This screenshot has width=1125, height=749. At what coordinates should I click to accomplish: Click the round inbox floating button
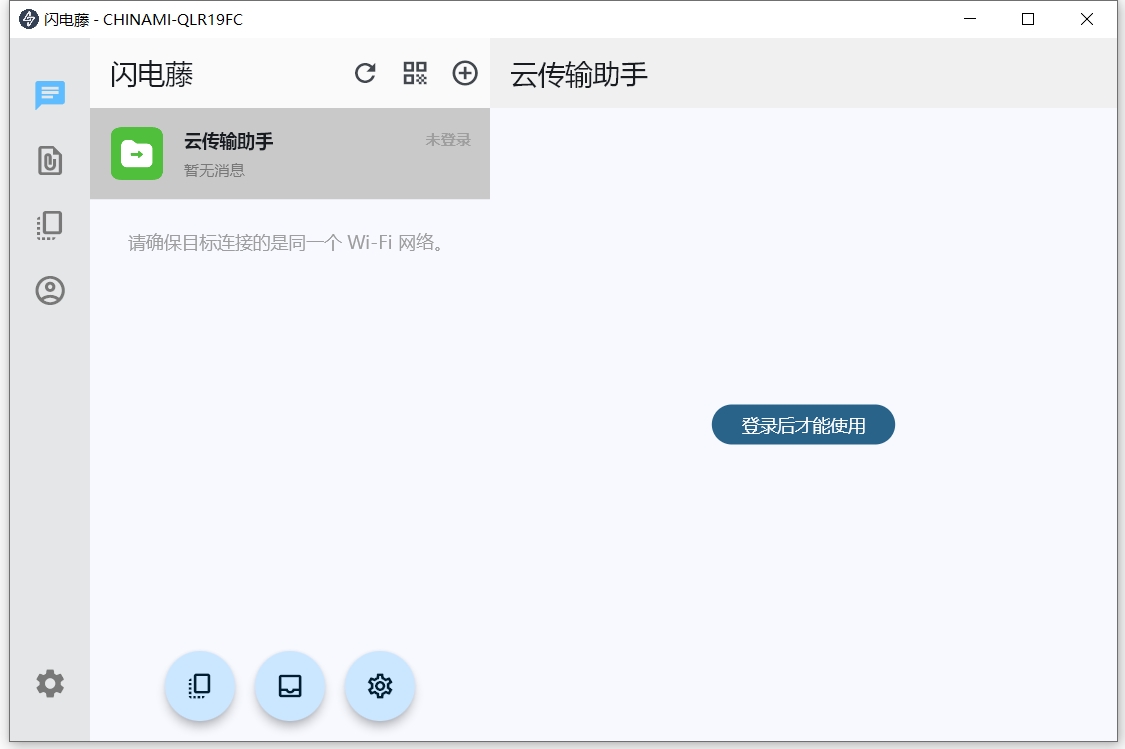click(x=290, y=686)
